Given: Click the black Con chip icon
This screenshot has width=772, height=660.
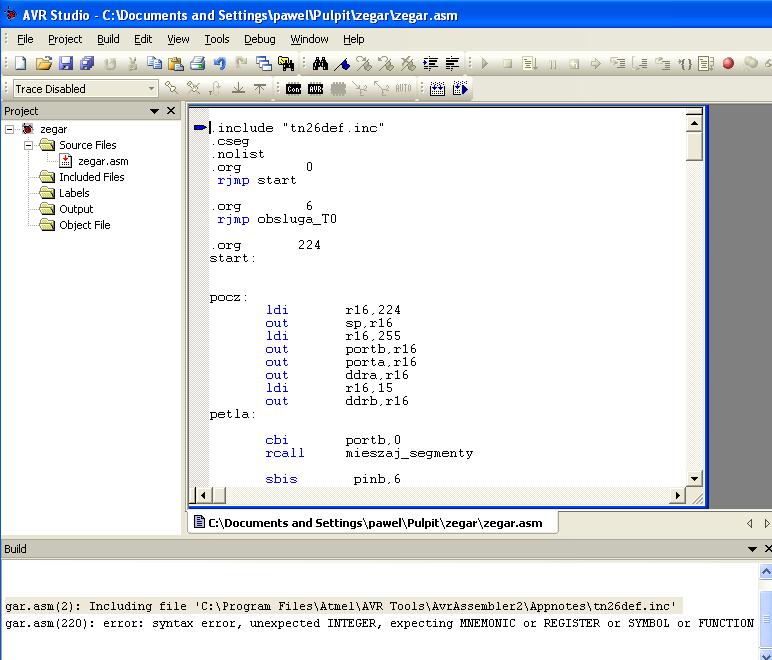Looking at the screenshot, I should 293,89.
